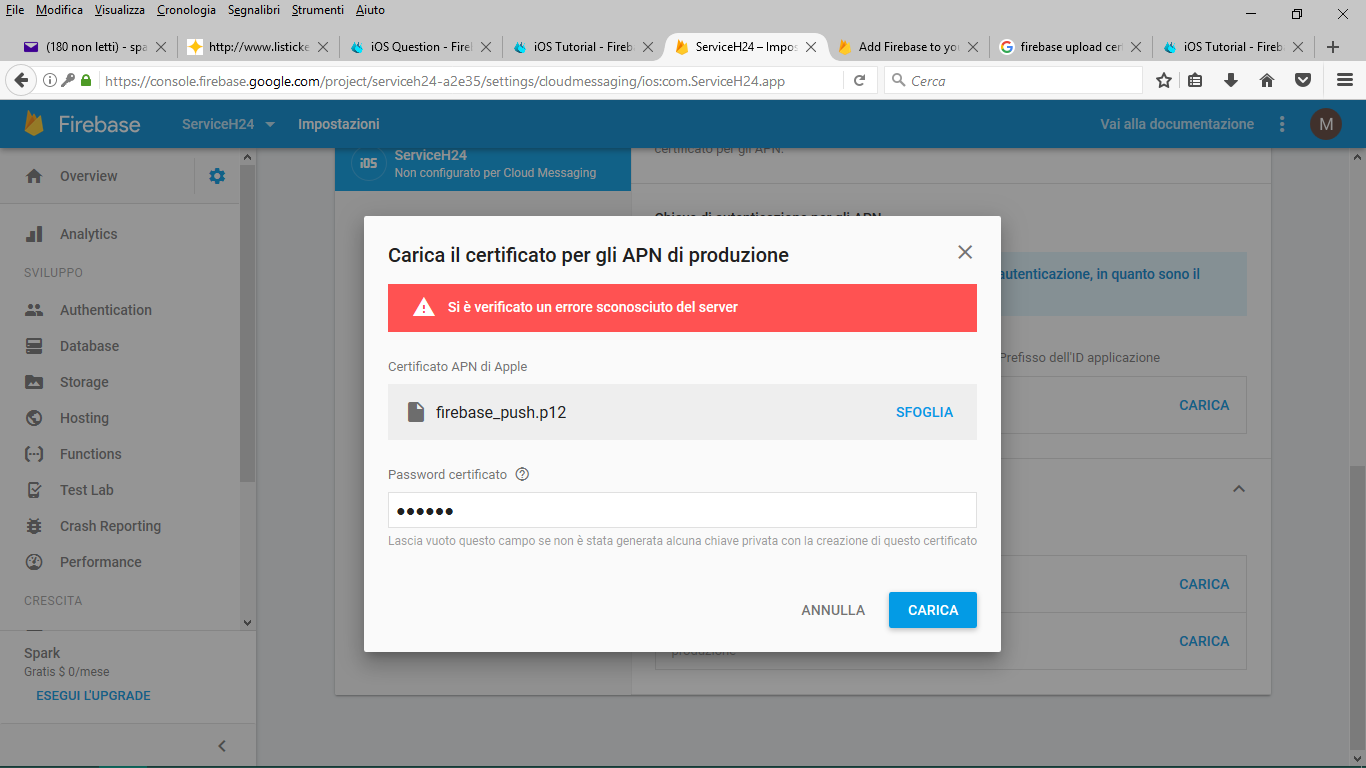Open a new browser tab

[1332, 47]
